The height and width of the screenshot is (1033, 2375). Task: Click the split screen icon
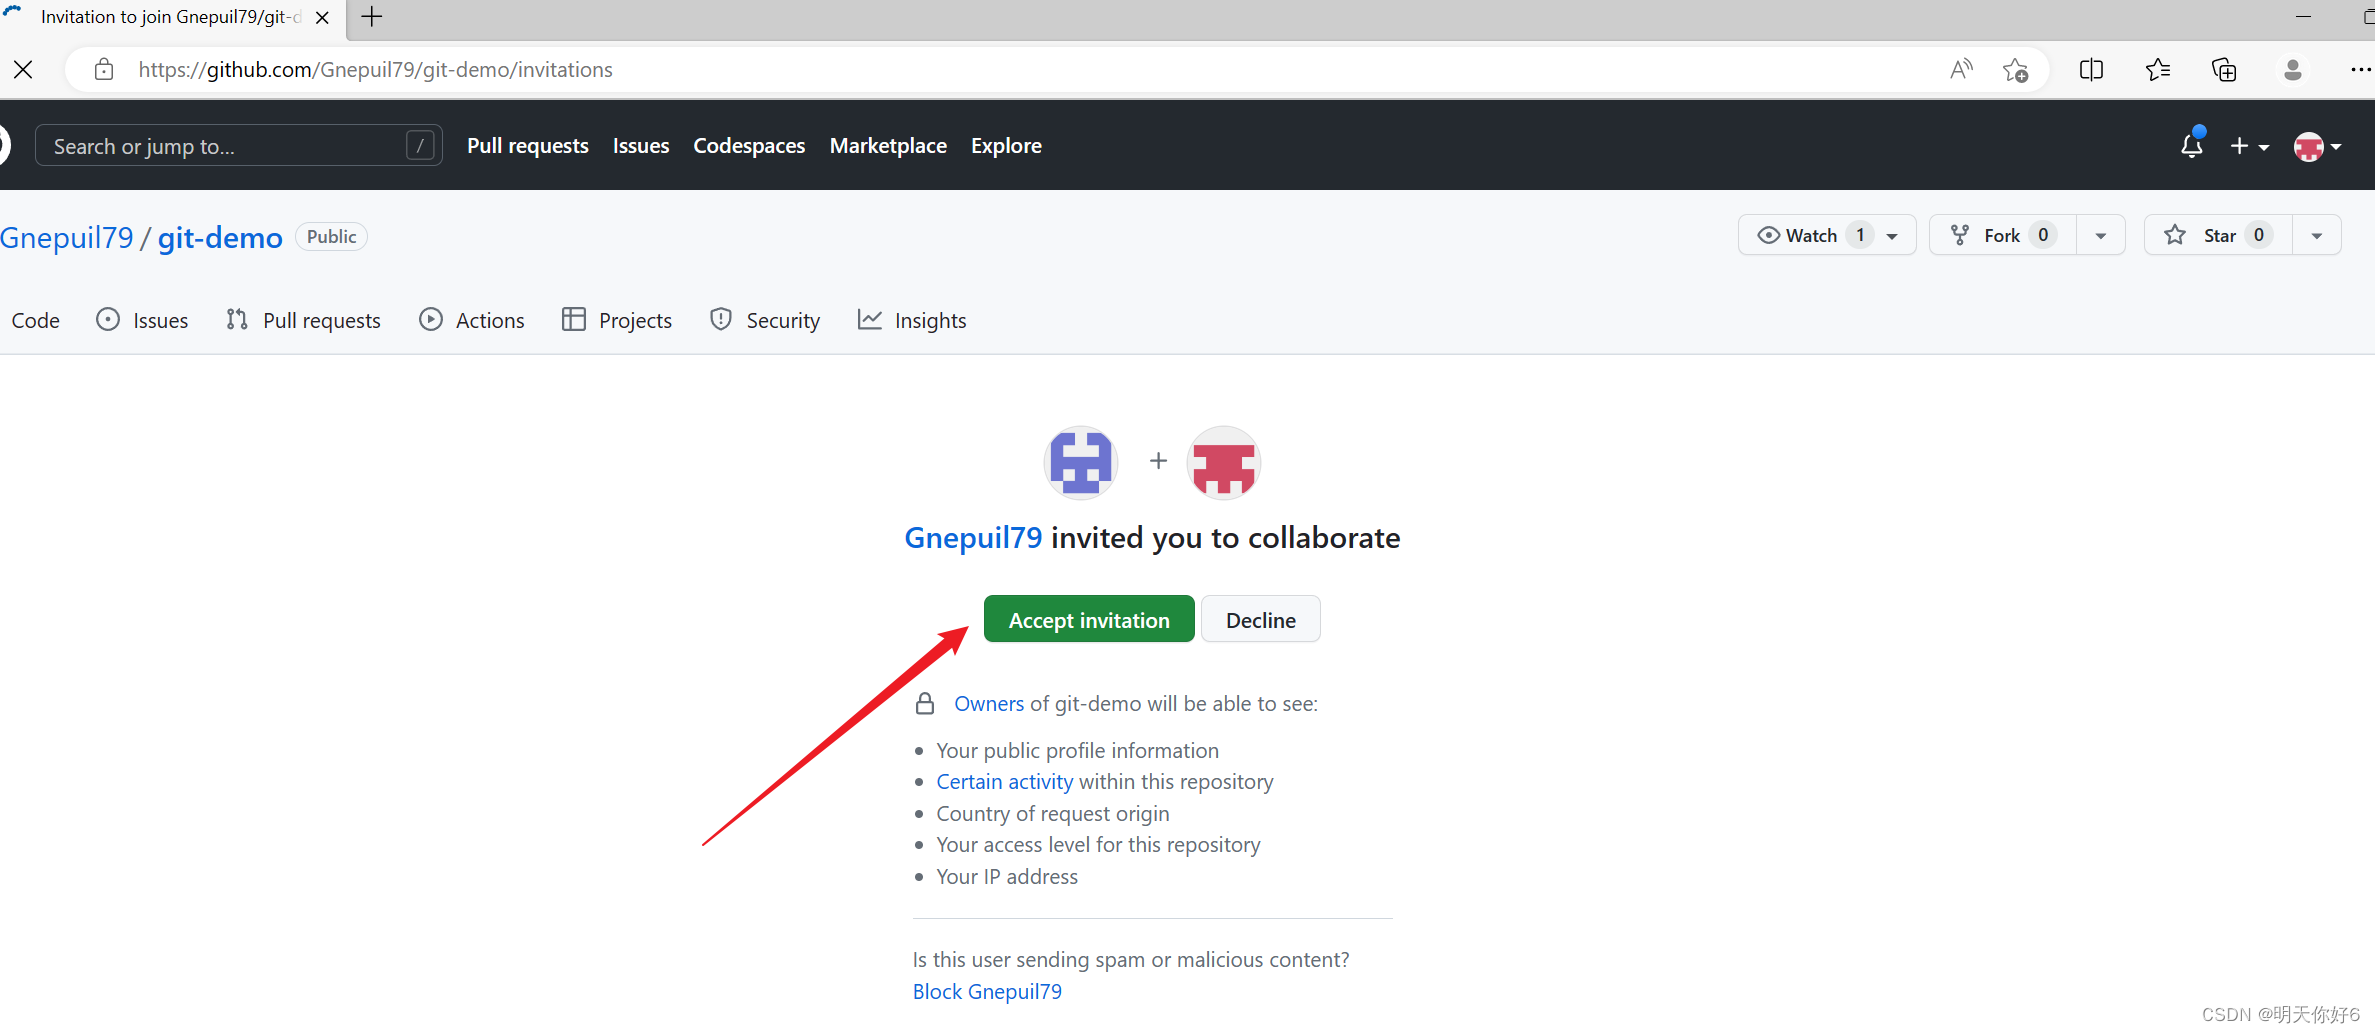(x=2091, y=70)
